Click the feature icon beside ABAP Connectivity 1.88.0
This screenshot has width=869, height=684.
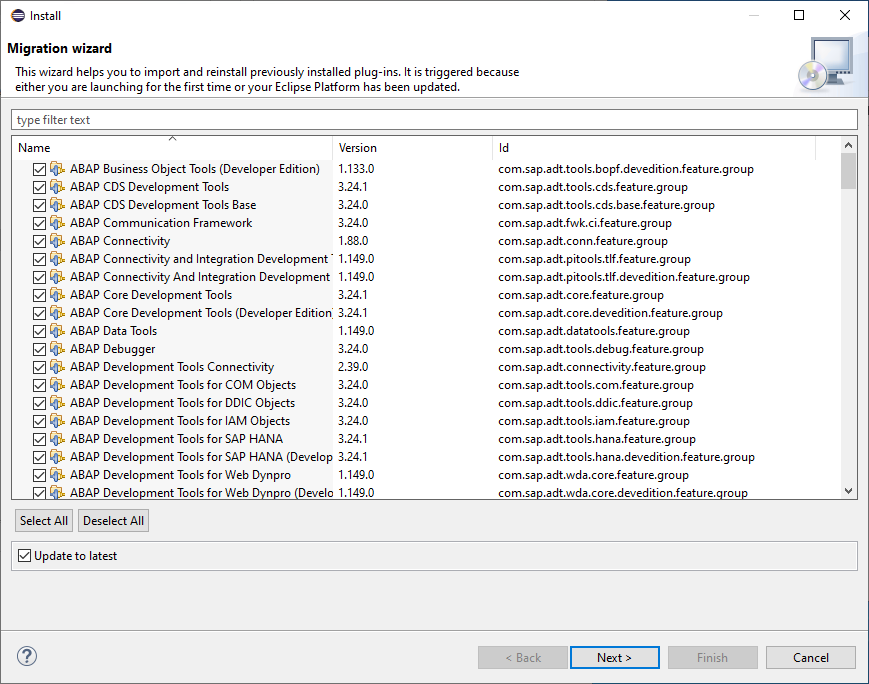(x=57, y=241)
